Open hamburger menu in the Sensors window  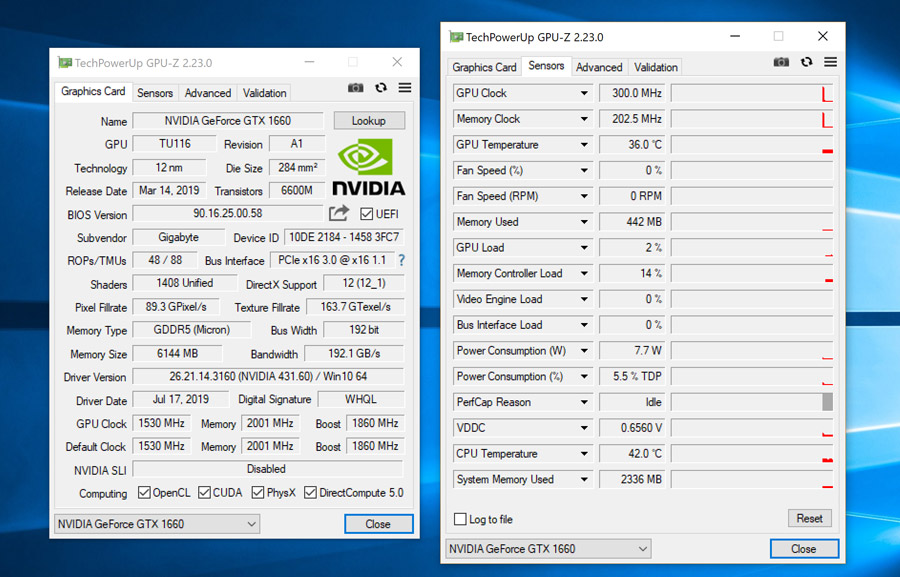(x=831, y=62)
